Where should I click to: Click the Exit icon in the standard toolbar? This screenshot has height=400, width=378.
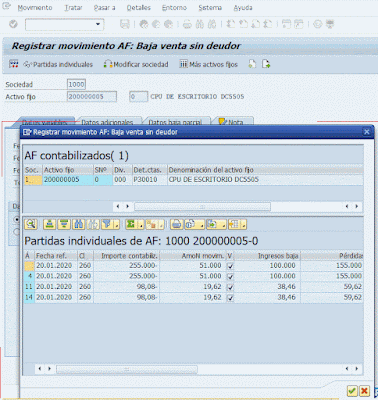pos(156,24)
